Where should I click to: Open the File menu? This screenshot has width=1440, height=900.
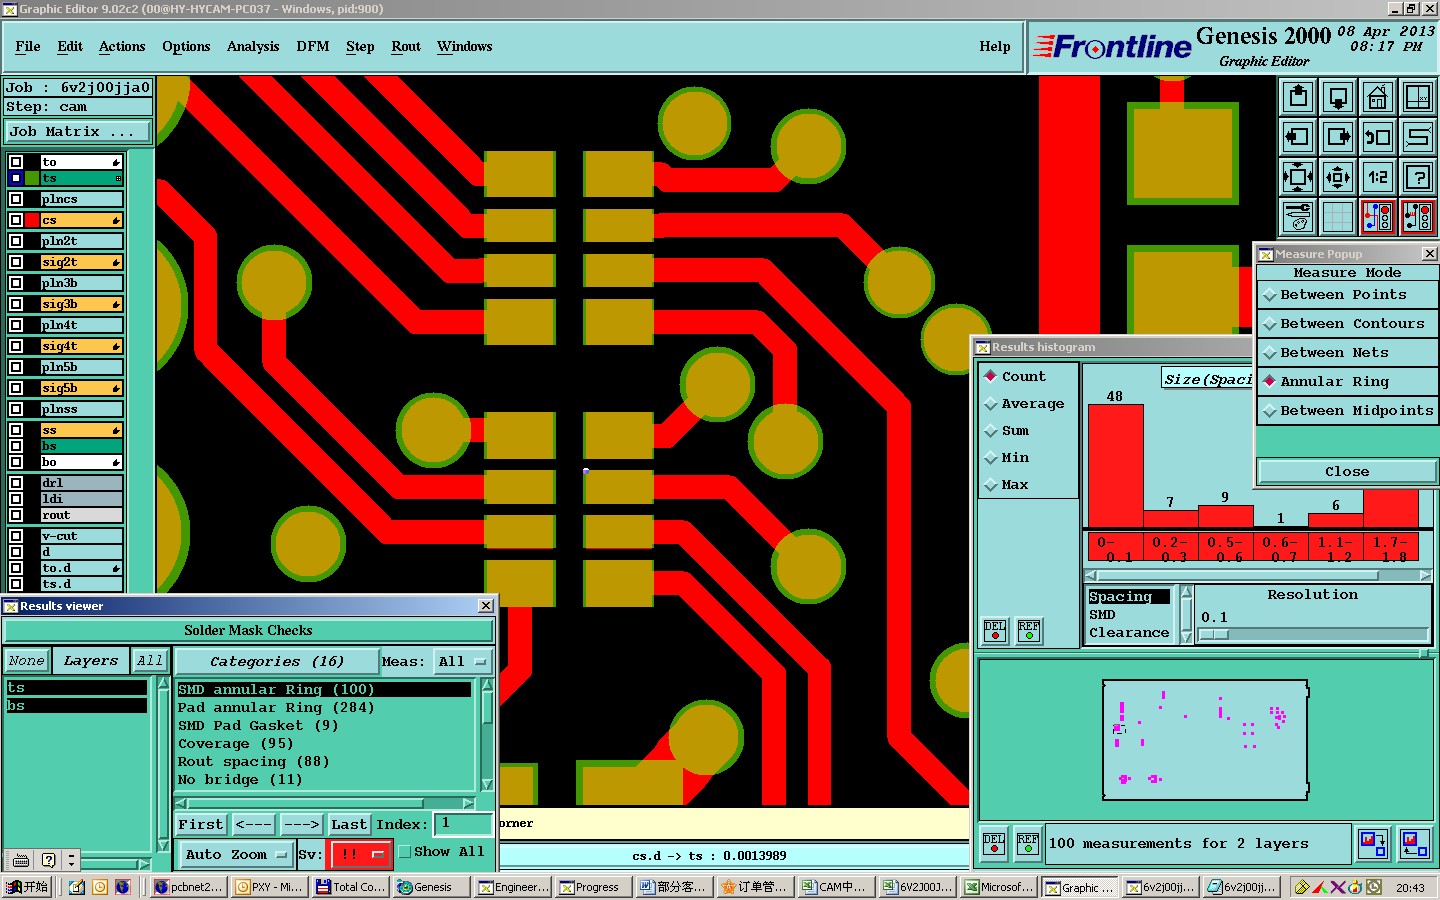coord(28,46)
